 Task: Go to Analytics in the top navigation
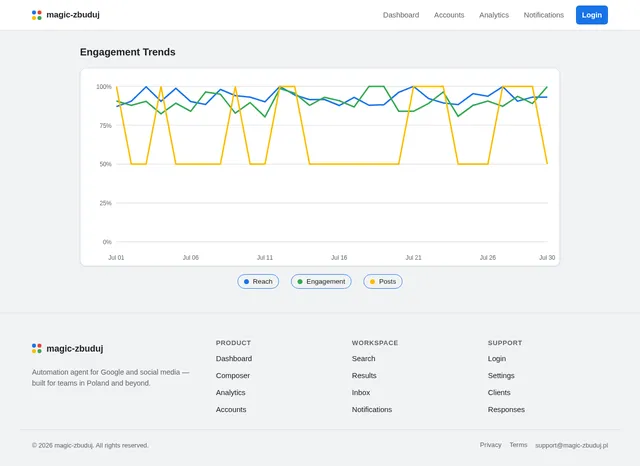tap(494, 15)
